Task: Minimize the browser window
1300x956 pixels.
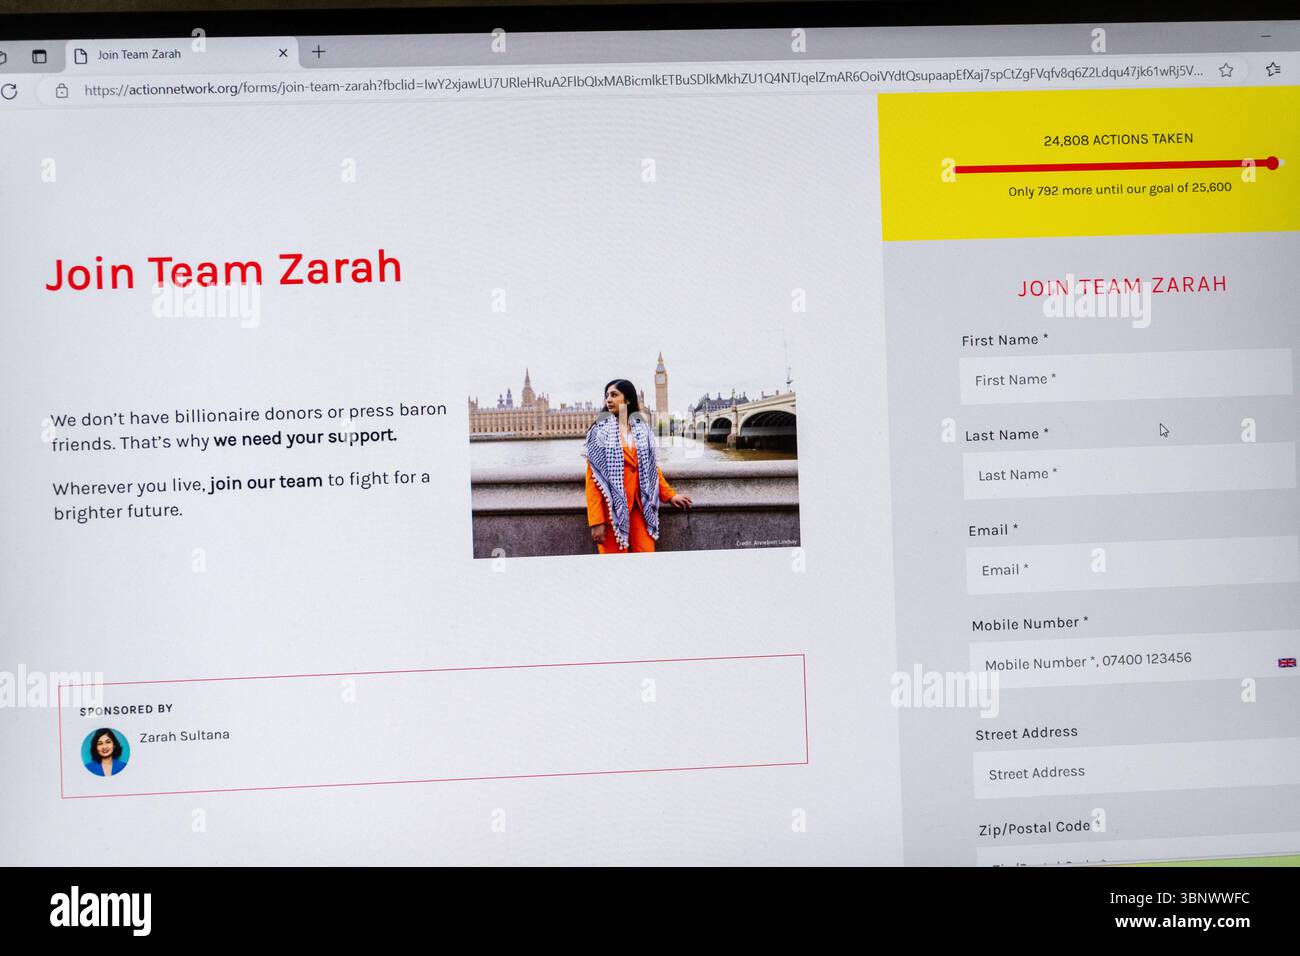Action: (x=1265, y=36)
